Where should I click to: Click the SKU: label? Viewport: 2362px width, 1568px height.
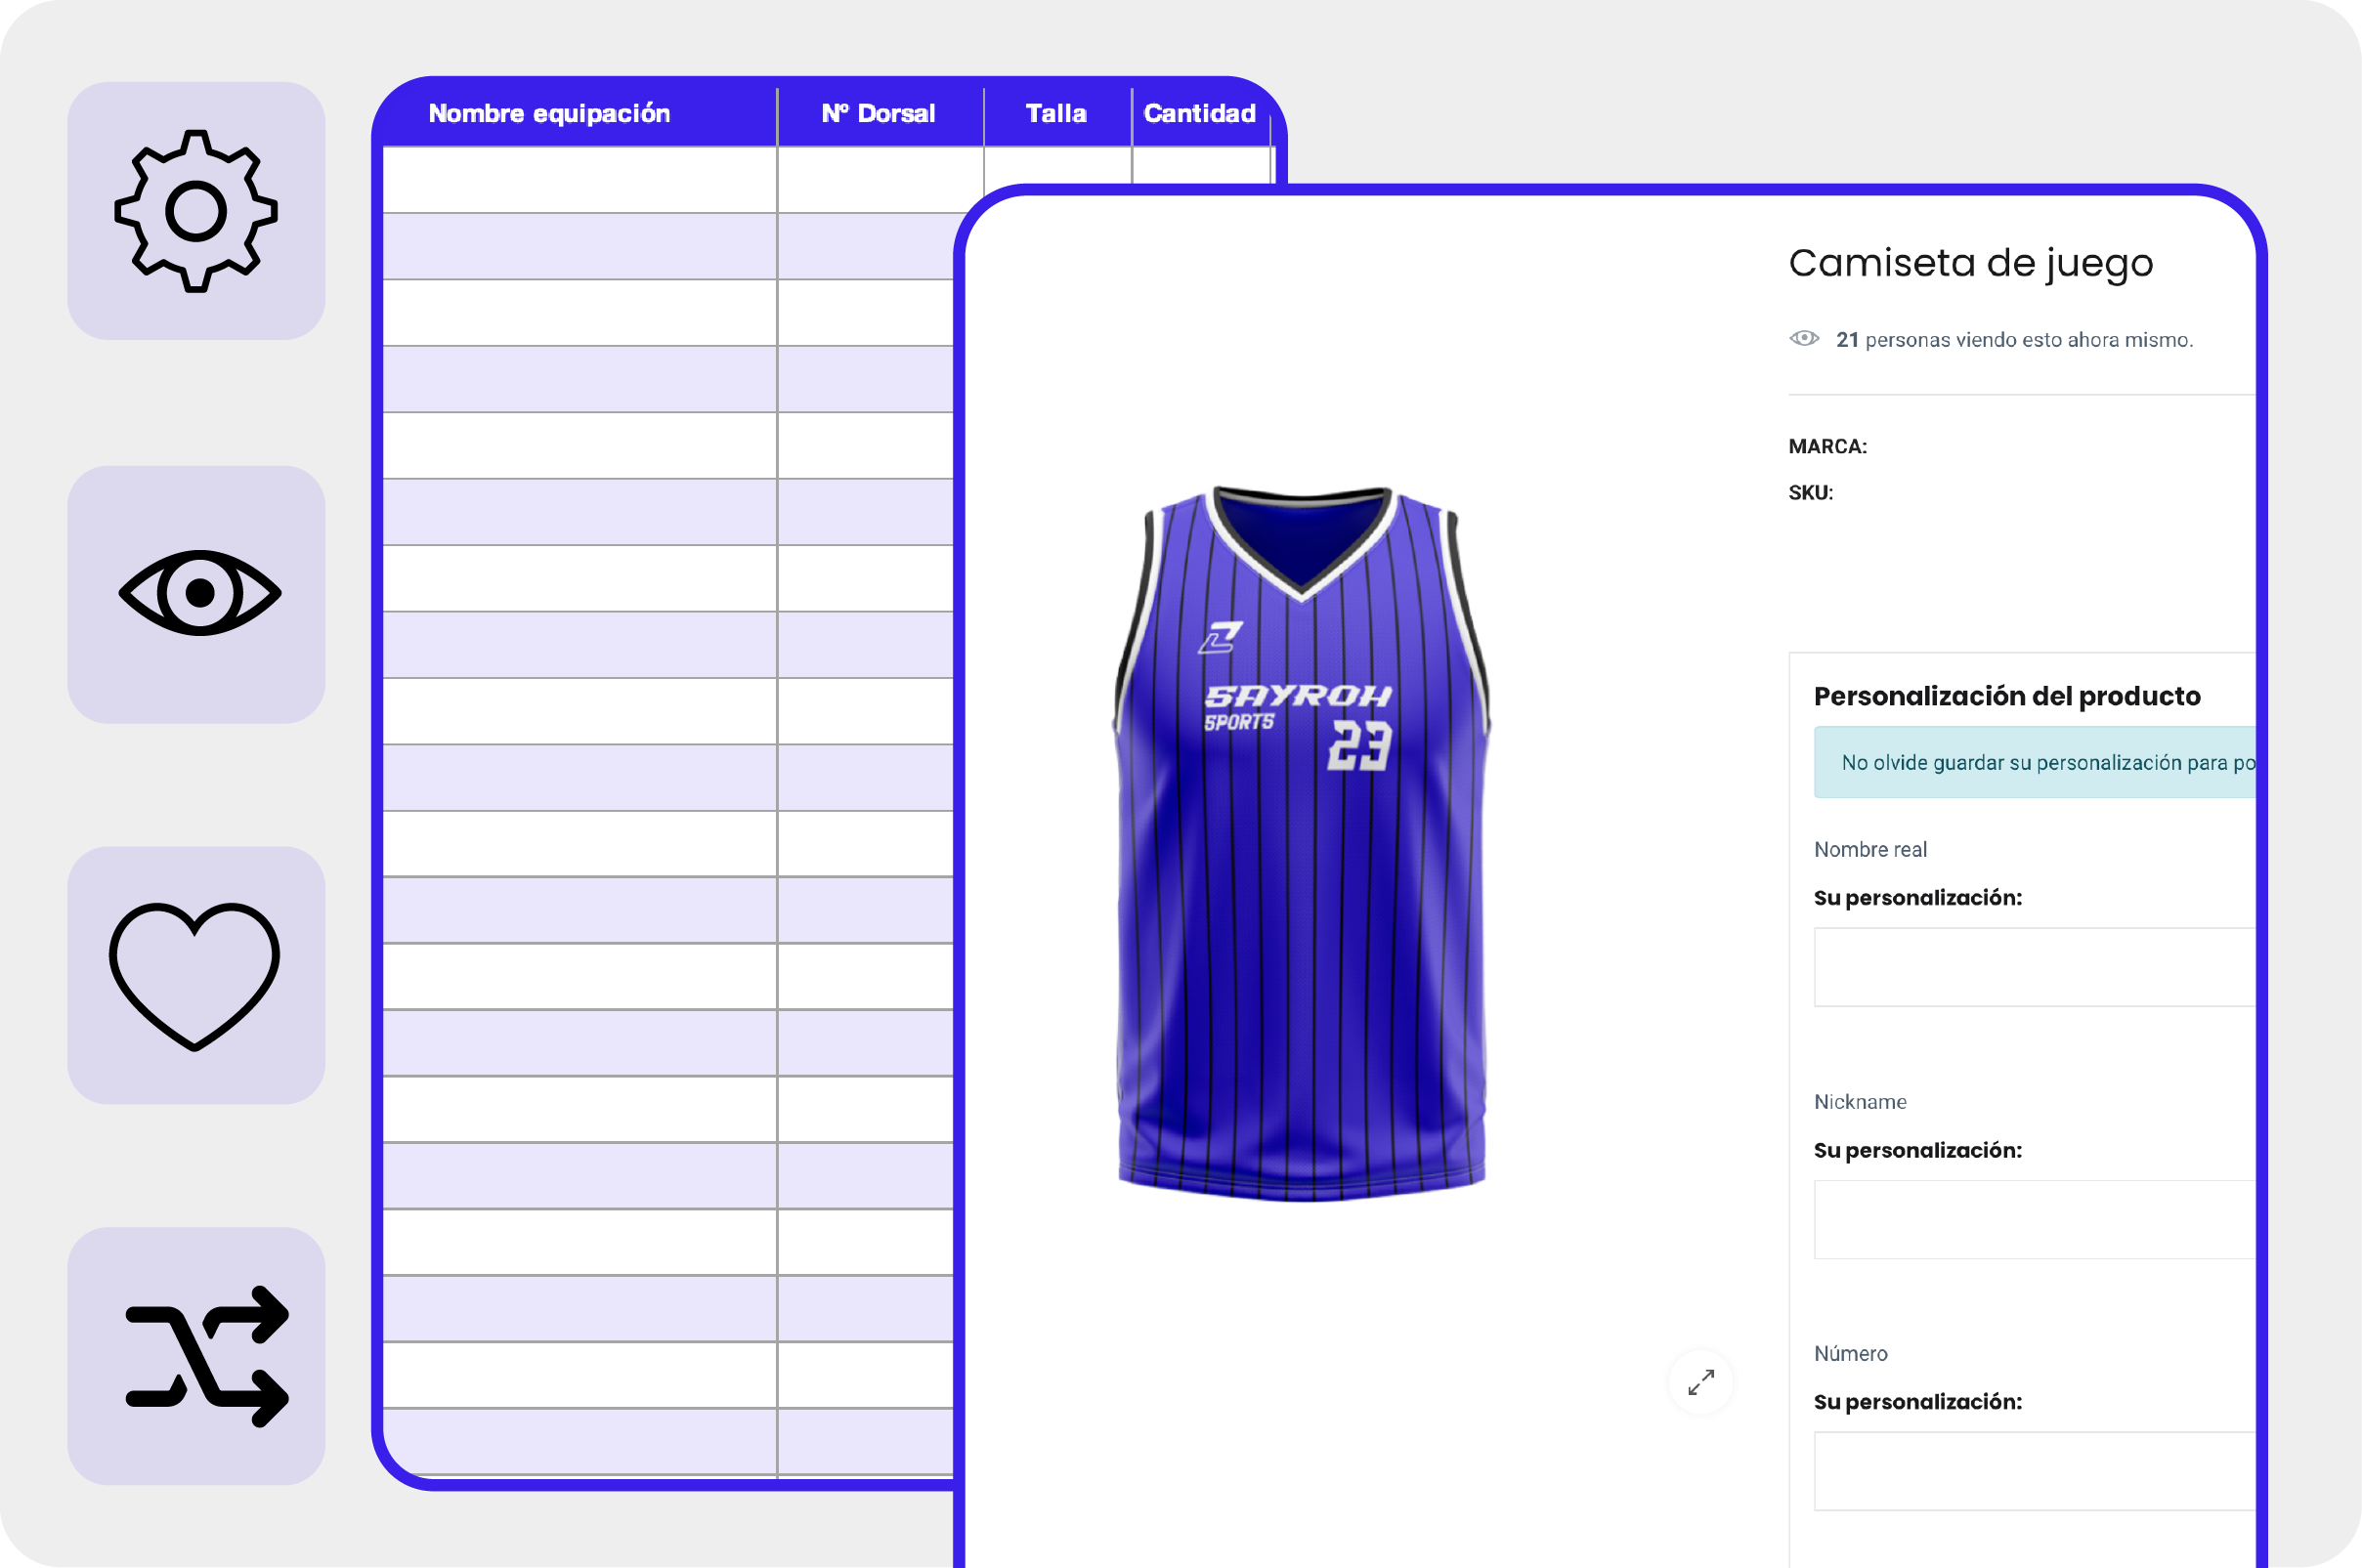coord(1810,492)
